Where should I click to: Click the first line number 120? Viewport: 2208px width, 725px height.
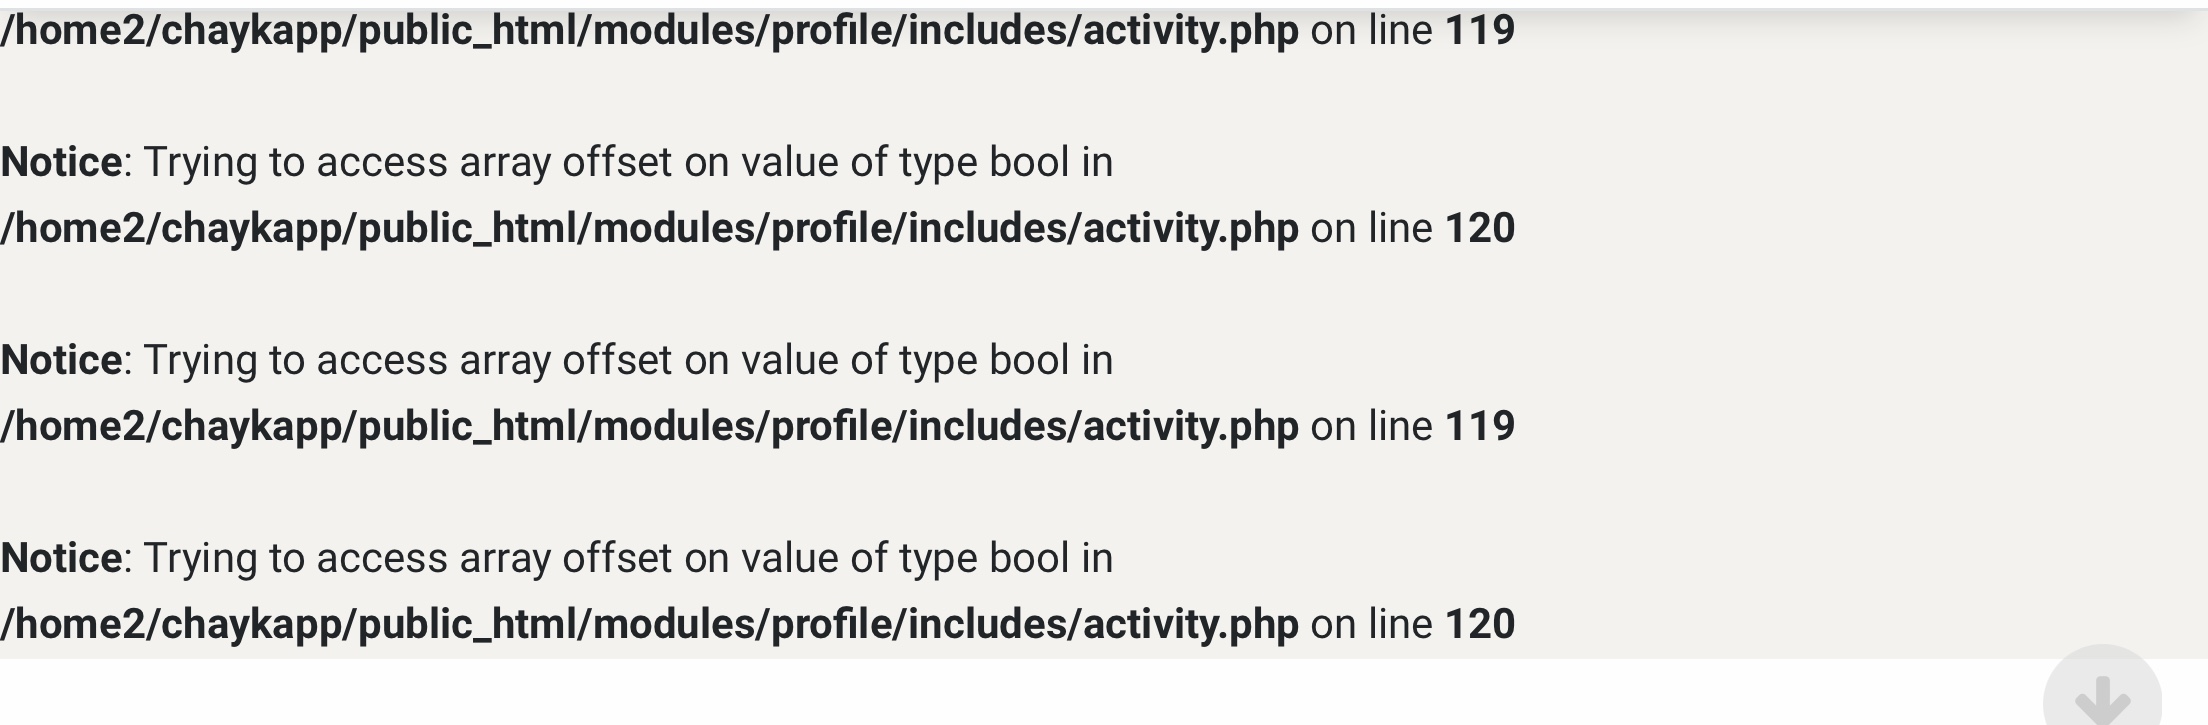[x=1480, y=228]
